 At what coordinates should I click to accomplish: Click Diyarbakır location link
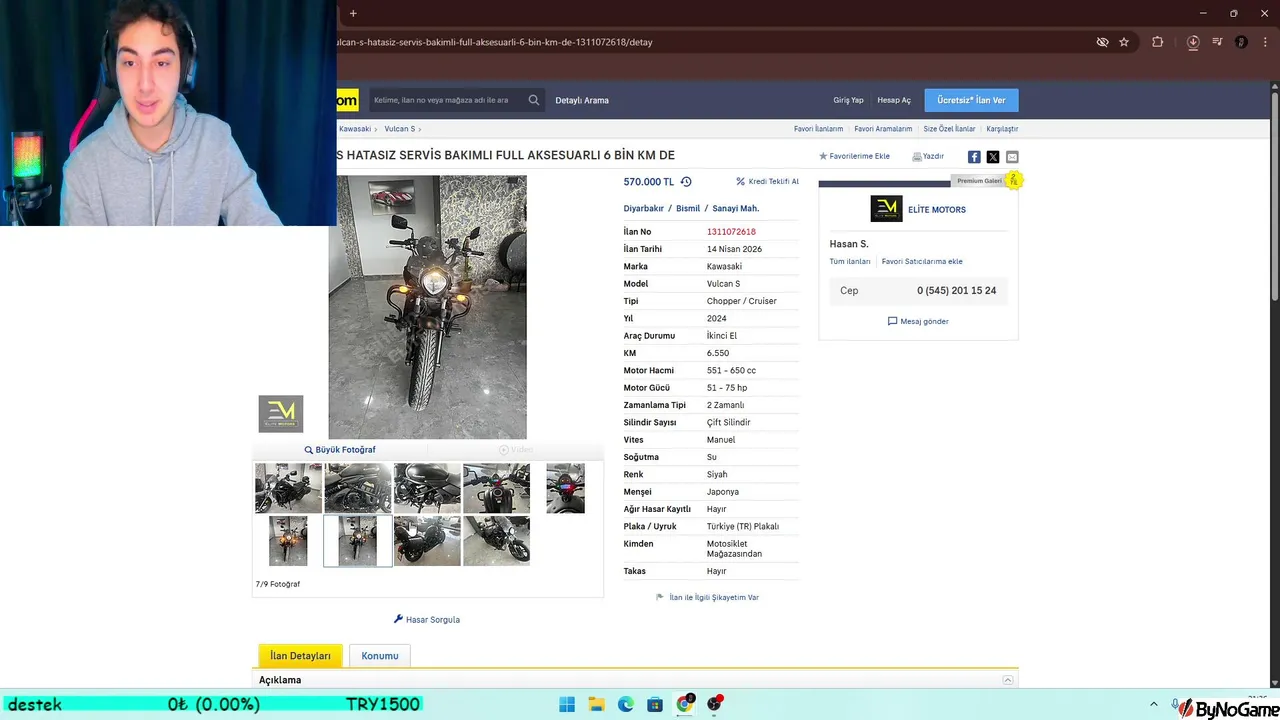click(x=644, y=209)
